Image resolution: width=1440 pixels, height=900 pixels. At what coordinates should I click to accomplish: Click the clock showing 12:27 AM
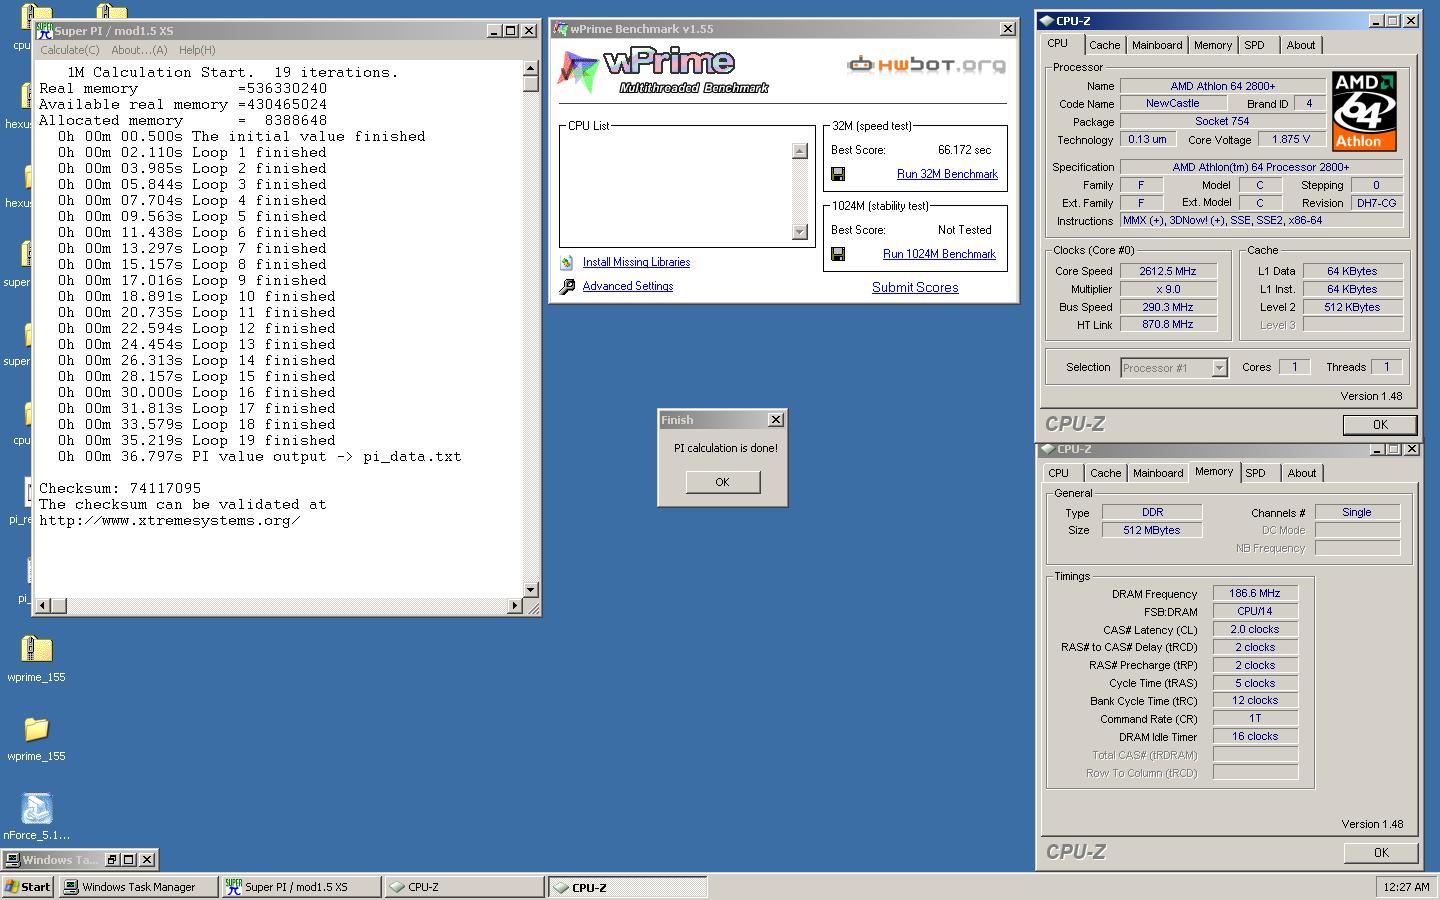1406,887
